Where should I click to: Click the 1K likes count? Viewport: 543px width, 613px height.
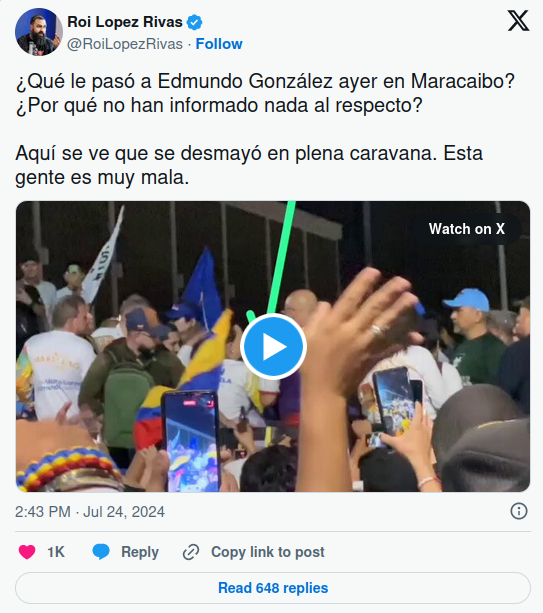click(x=56, y=552)
